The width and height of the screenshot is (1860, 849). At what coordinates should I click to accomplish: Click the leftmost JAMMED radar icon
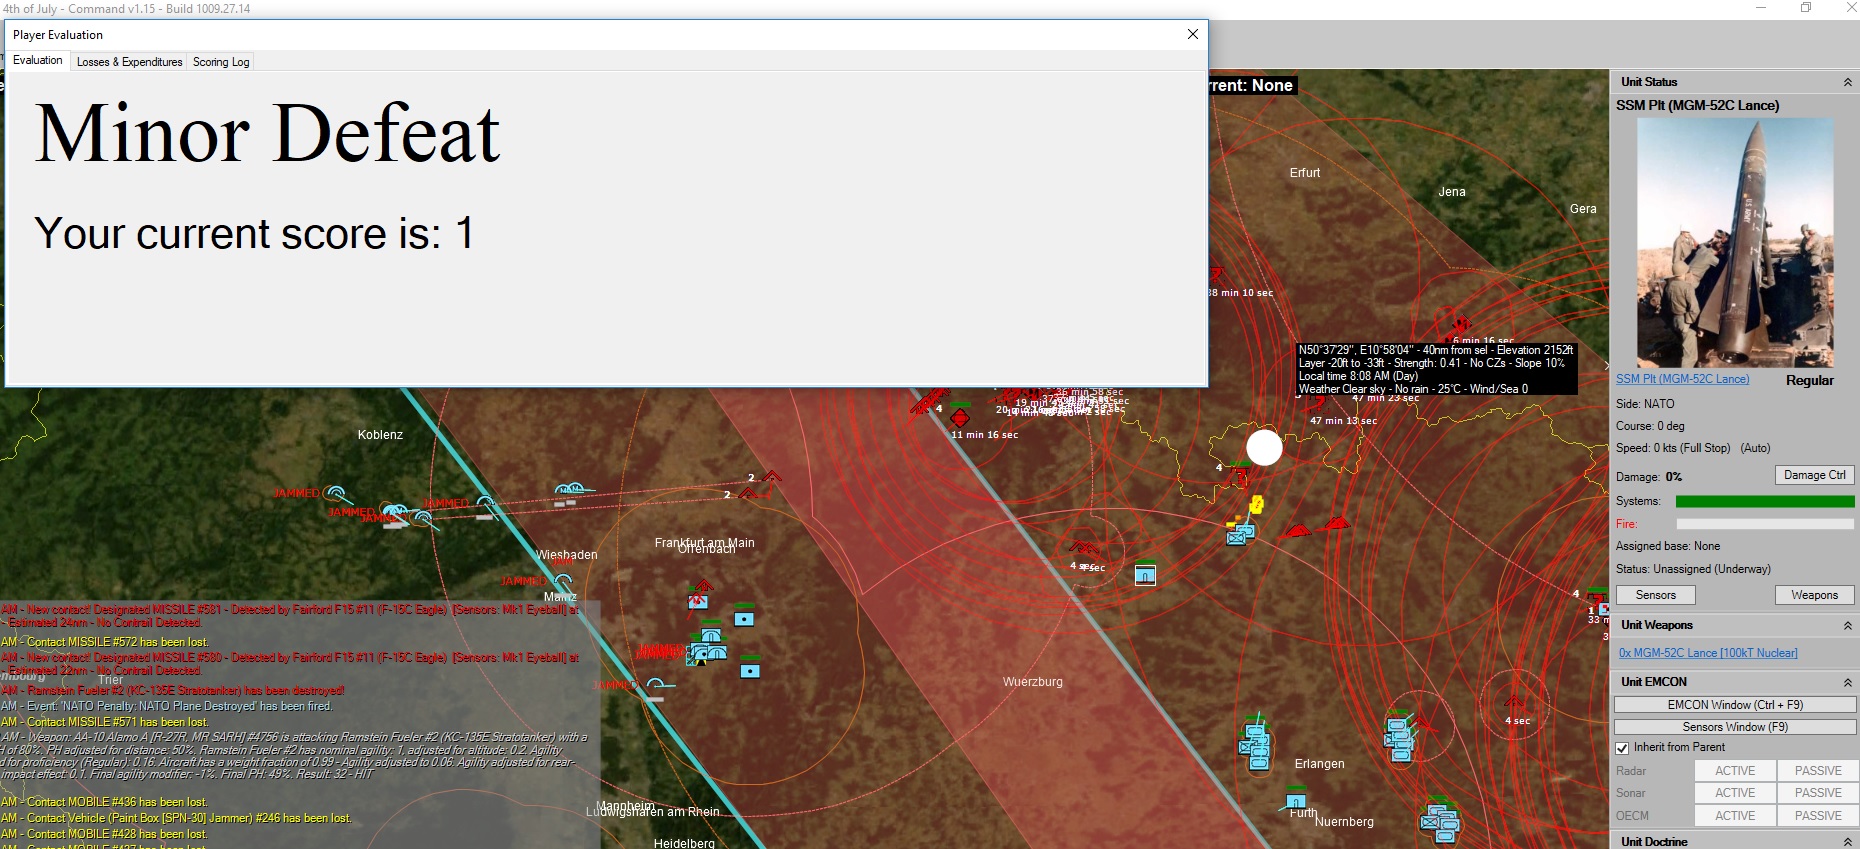coord(336,494)
